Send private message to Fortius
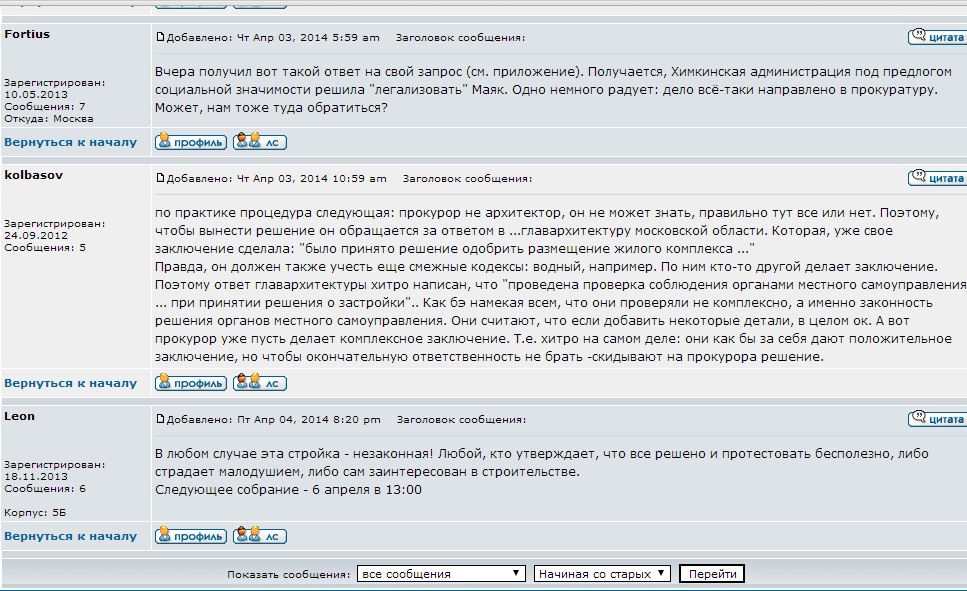Viewport: 967px width, 591px height. pyautogui.click(x=260, y=142)
